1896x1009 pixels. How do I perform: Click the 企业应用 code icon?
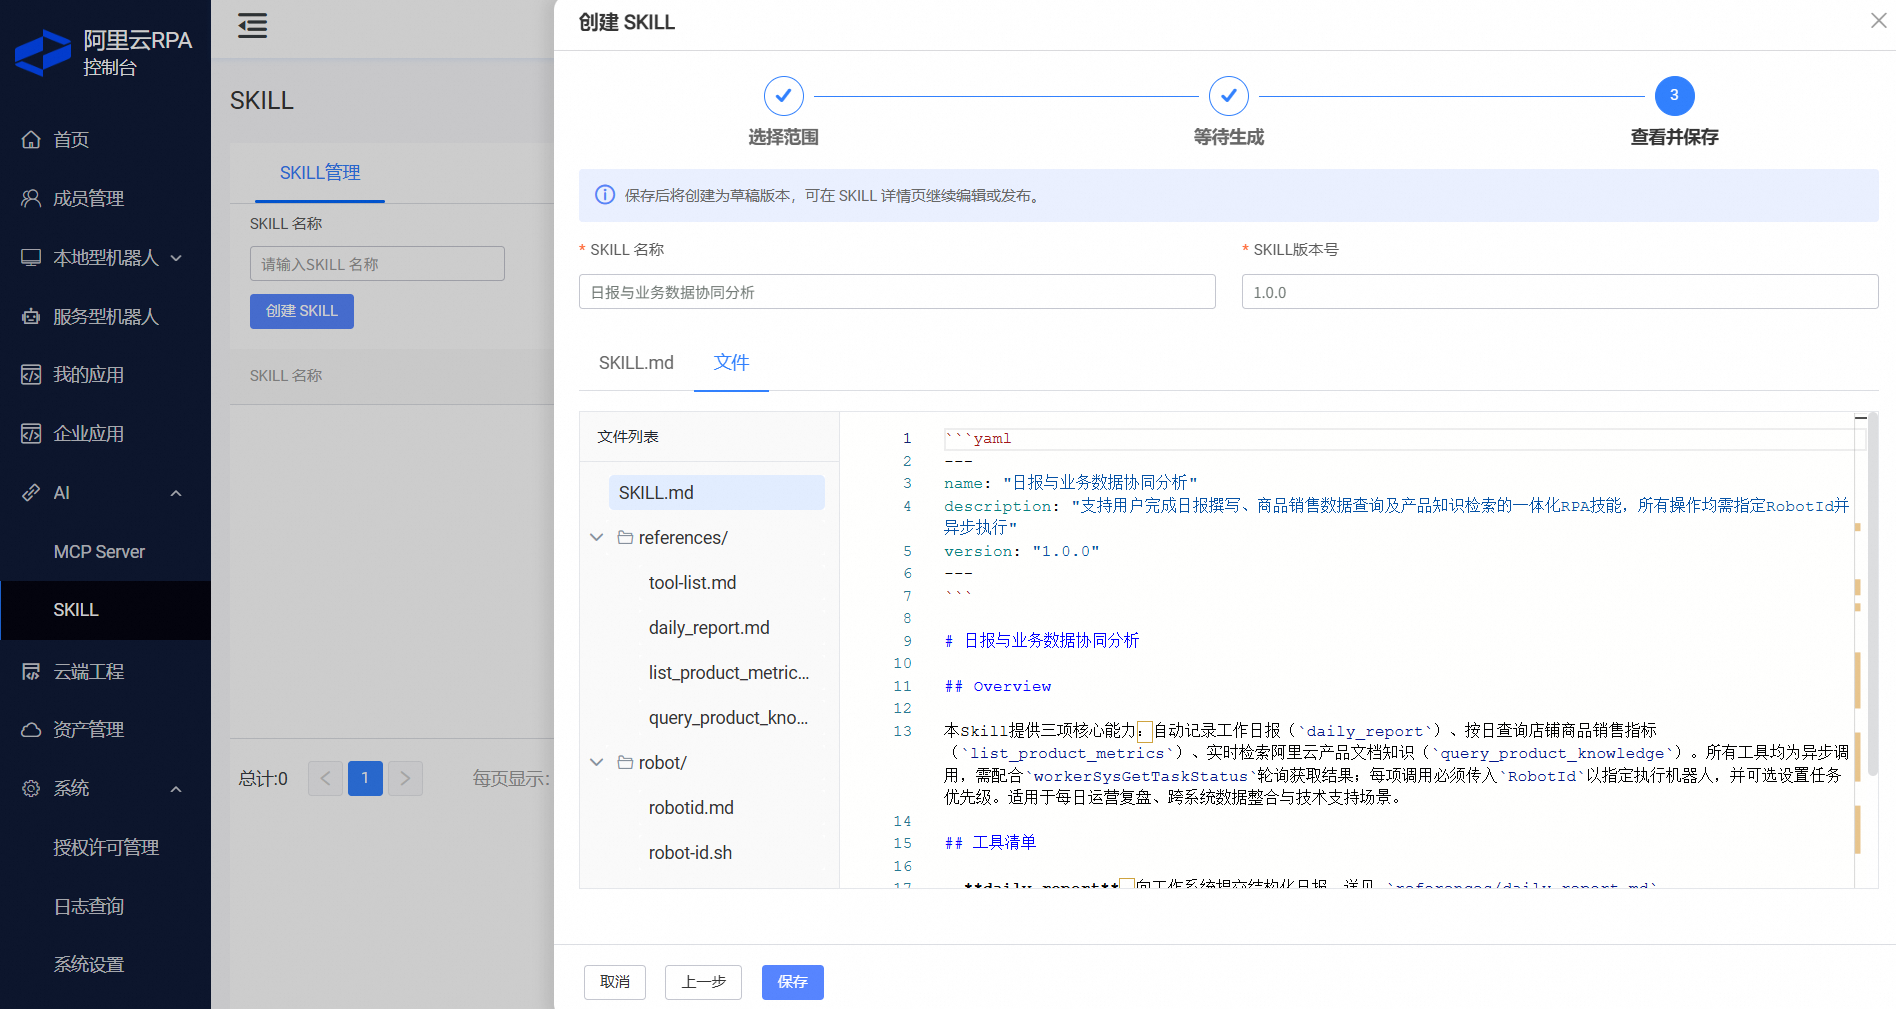31,434
